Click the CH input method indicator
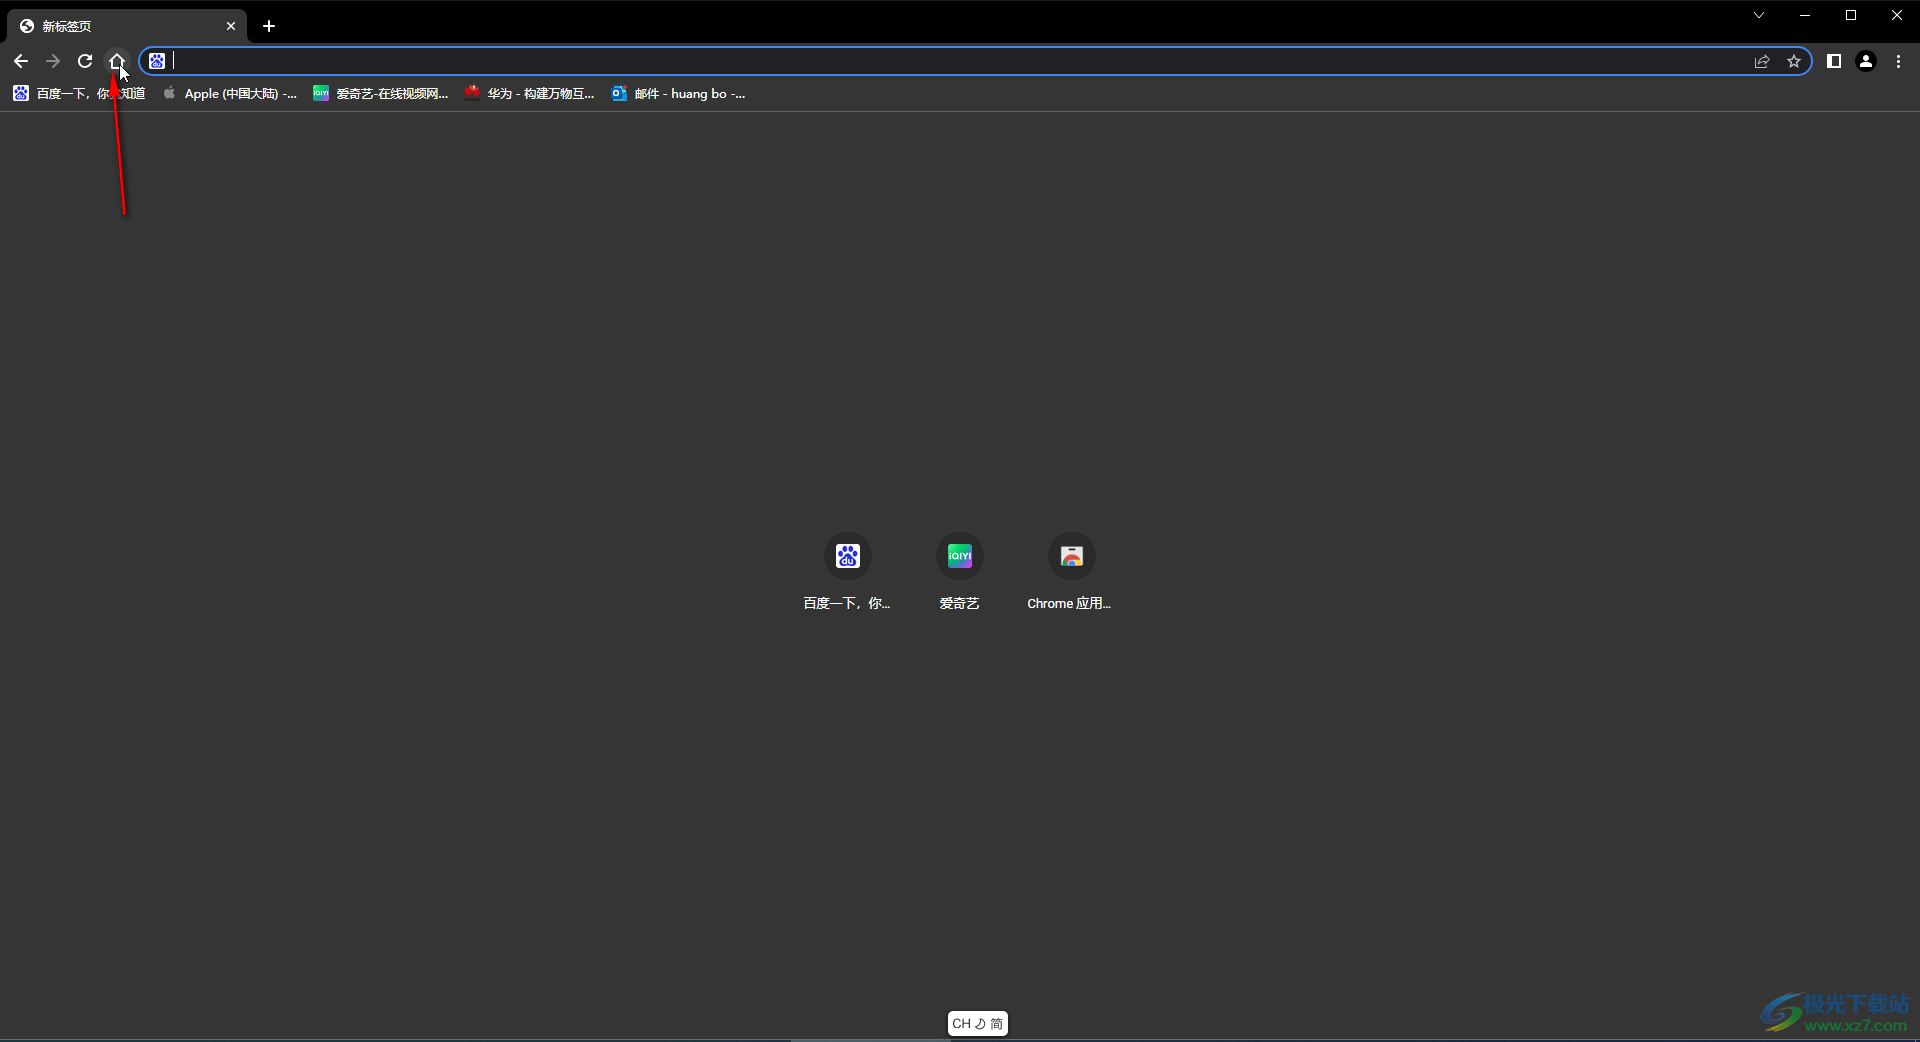Screen dimensions: 1920x1042 tap(977, 1023)
